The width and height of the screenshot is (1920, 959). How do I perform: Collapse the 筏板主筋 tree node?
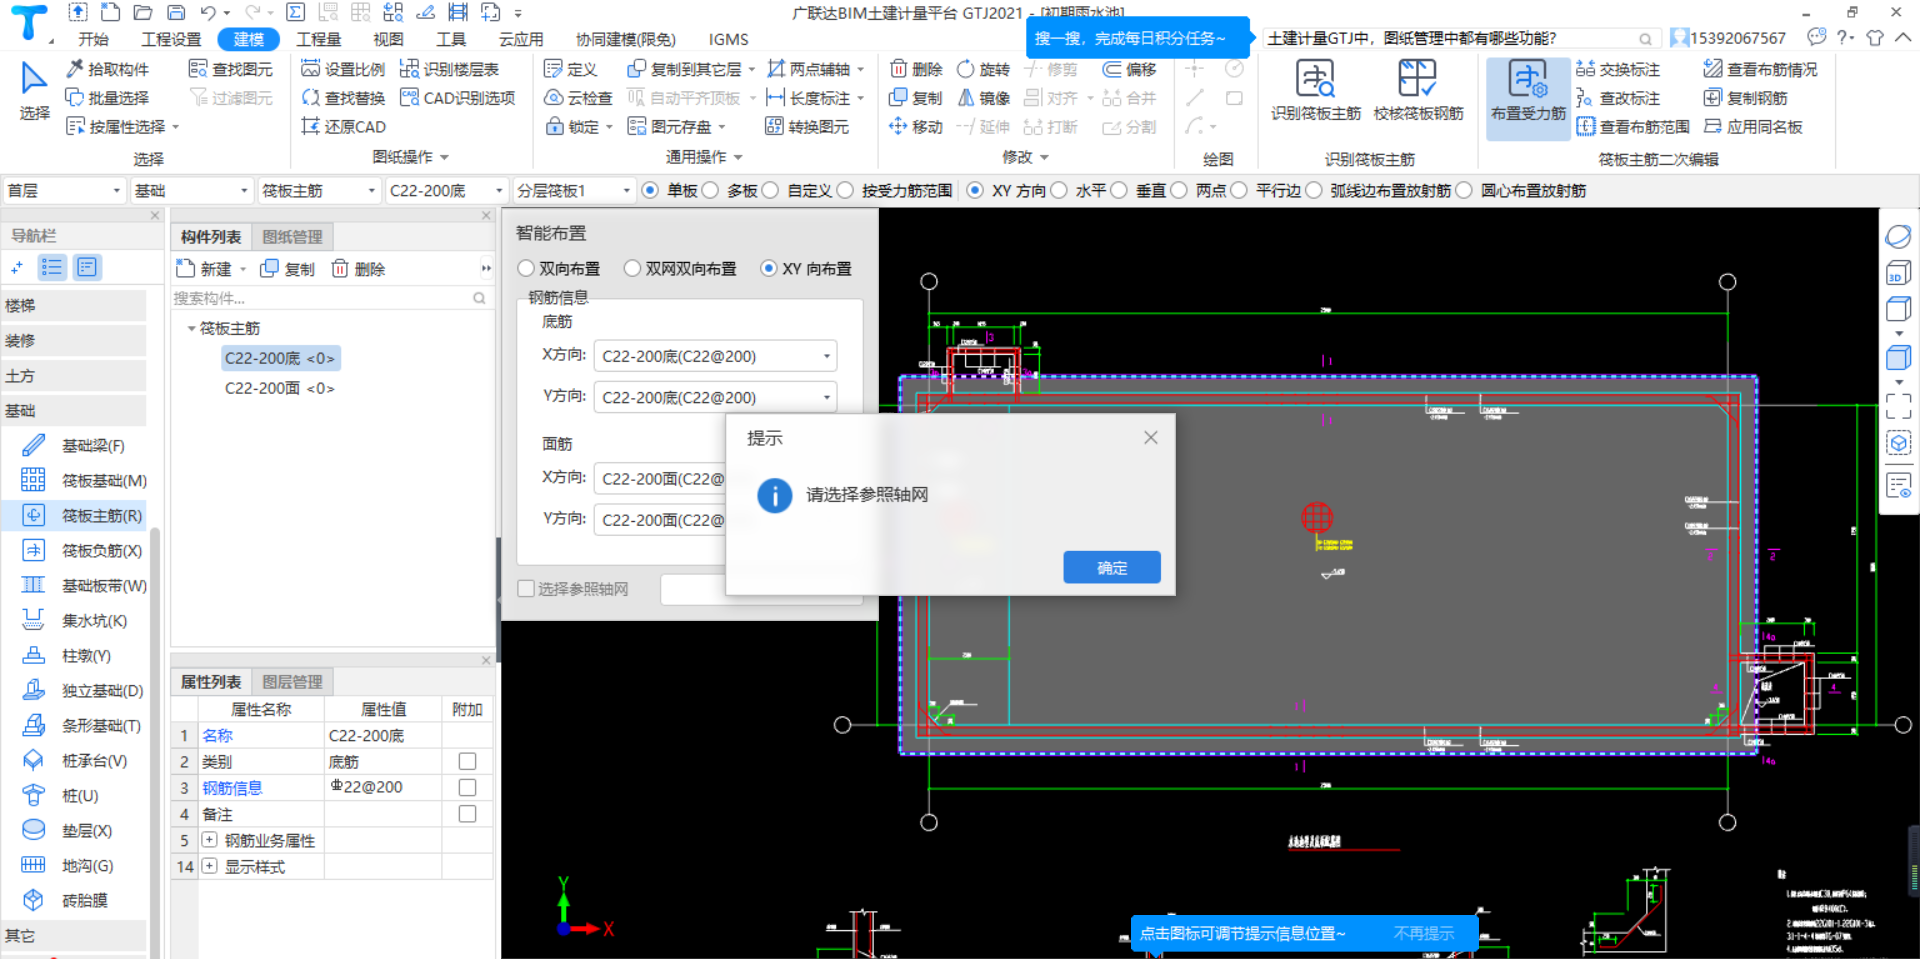[x=191, y=328]
